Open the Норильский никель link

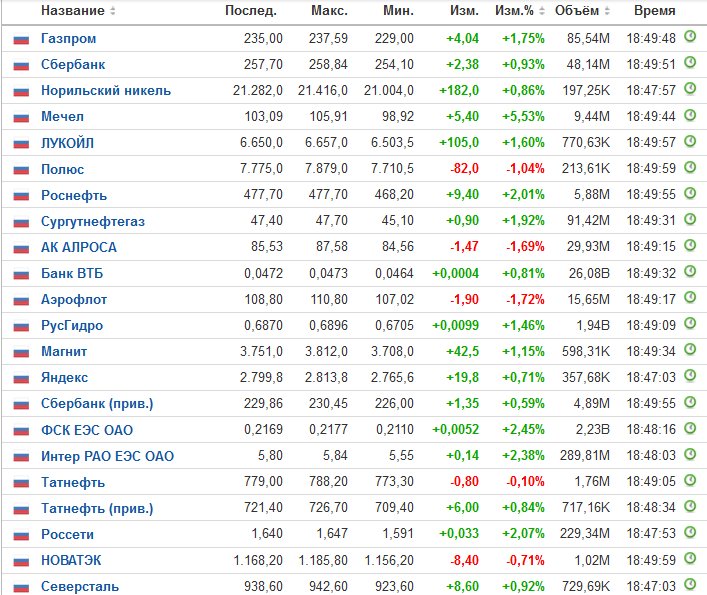point(106,91)
